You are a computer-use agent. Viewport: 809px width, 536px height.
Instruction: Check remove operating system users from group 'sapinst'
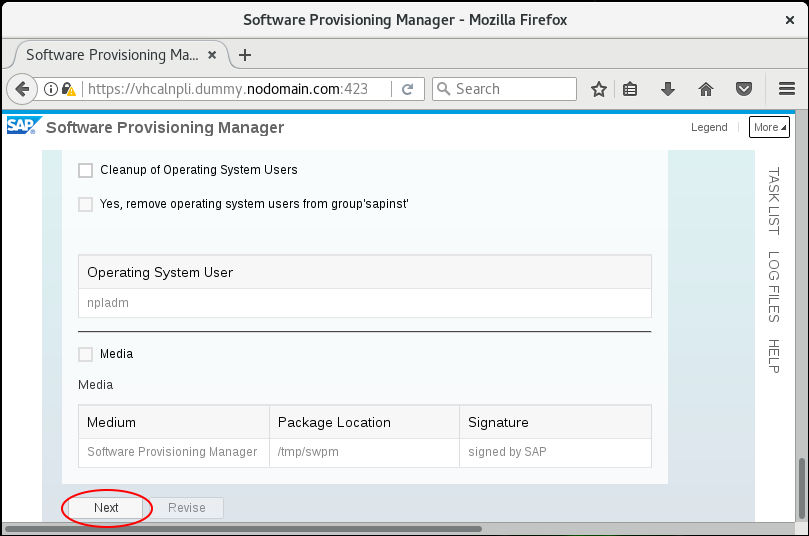tap(86, 204)
